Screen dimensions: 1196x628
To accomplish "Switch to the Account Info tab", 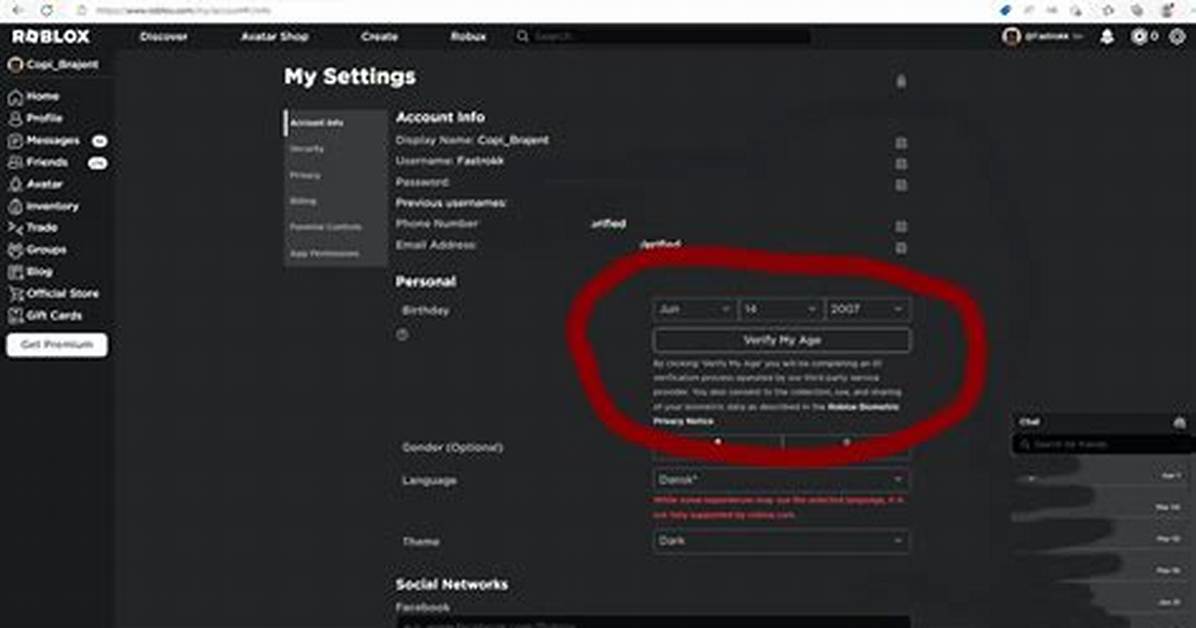I will [x=336, y=123].
